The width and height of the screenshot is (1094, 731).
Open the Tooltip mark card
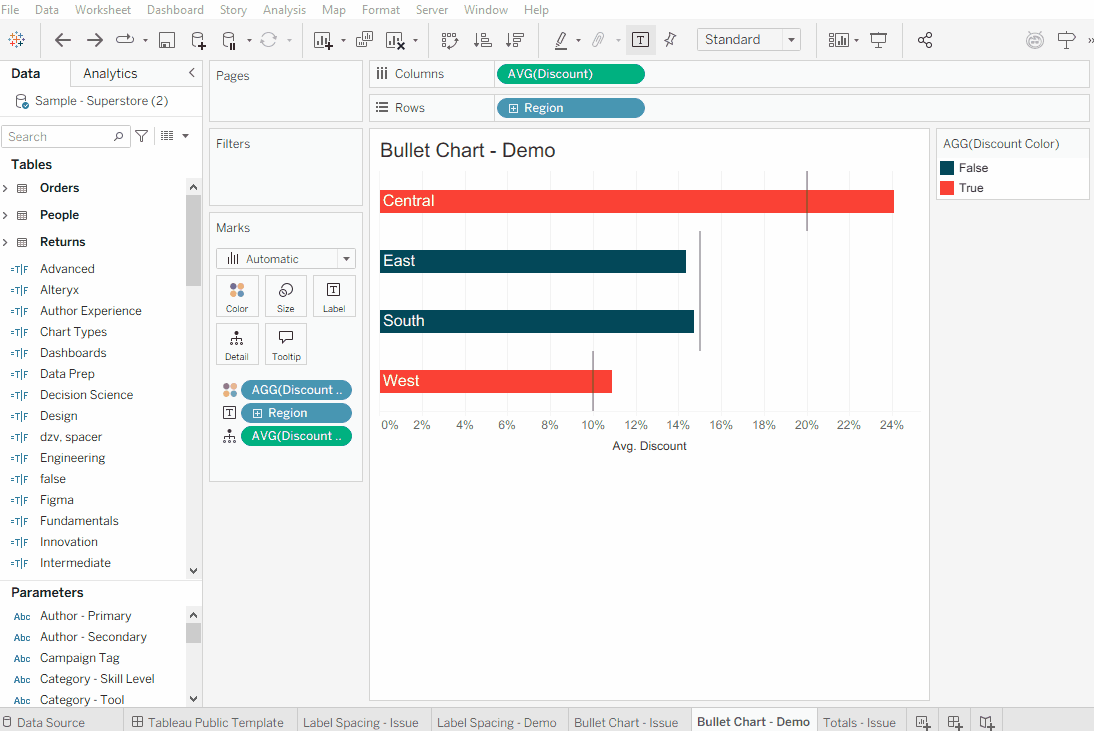coord(286,344)
